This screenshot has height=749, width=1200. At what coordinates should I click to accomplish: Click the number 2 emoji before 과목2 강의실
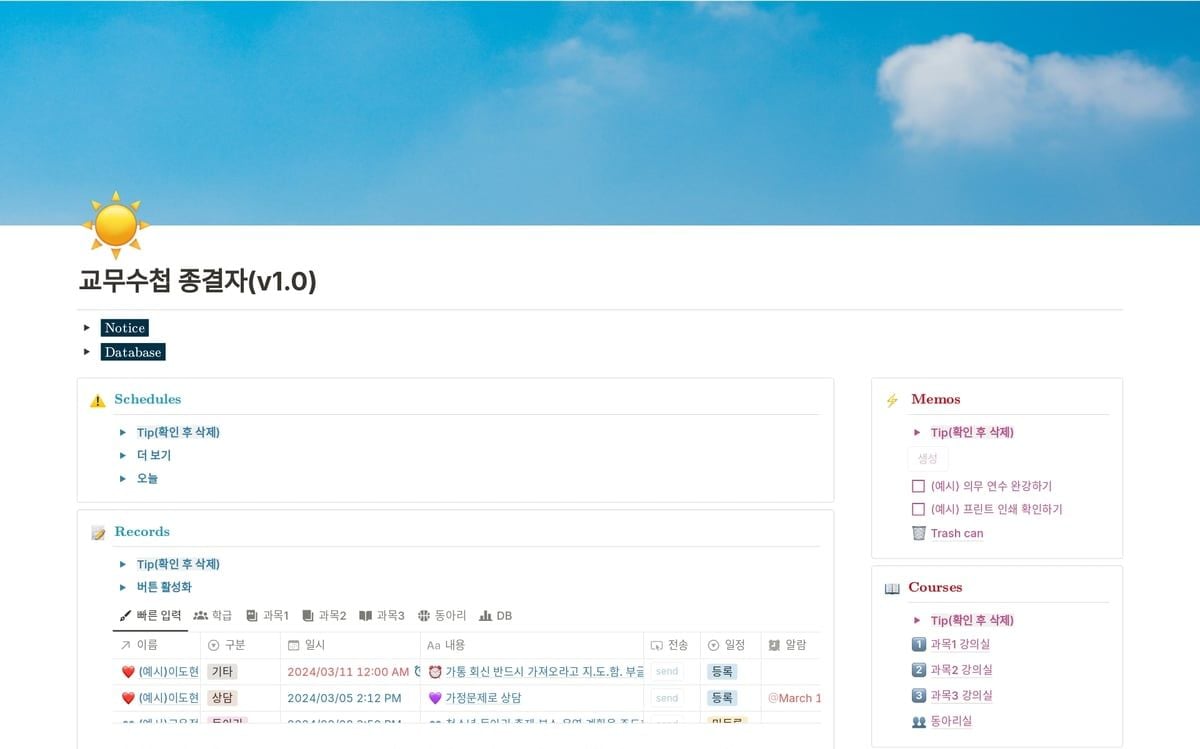click(919, 670)
